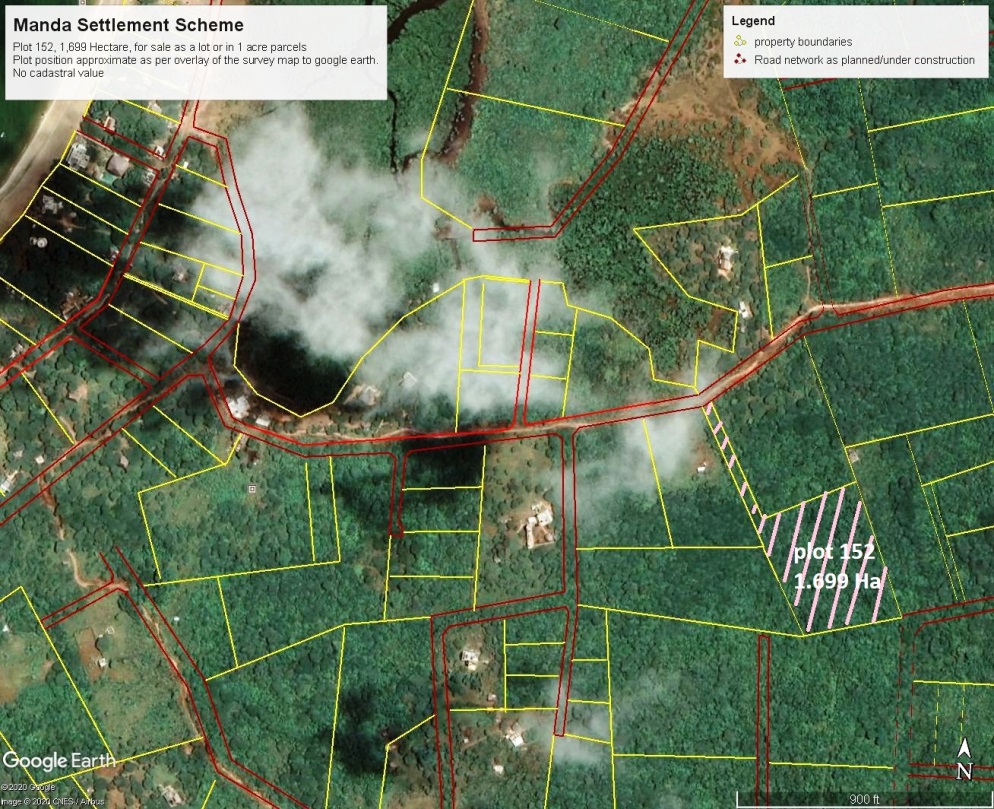Click the red road network legend icon
The image size is (994, 809).
coord(740,60)
